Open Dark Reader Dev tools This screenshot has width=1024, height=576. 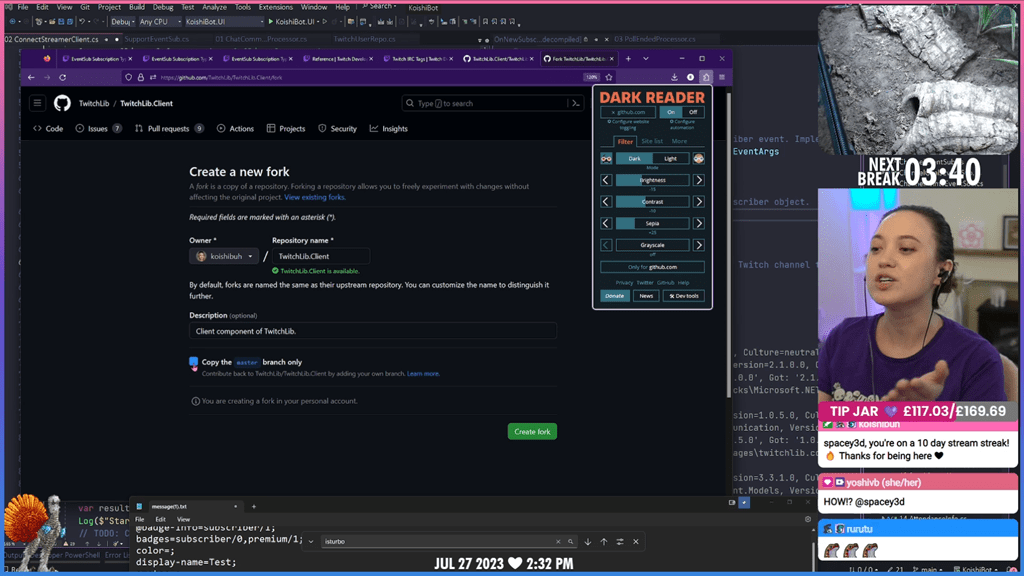coord(684,296)
